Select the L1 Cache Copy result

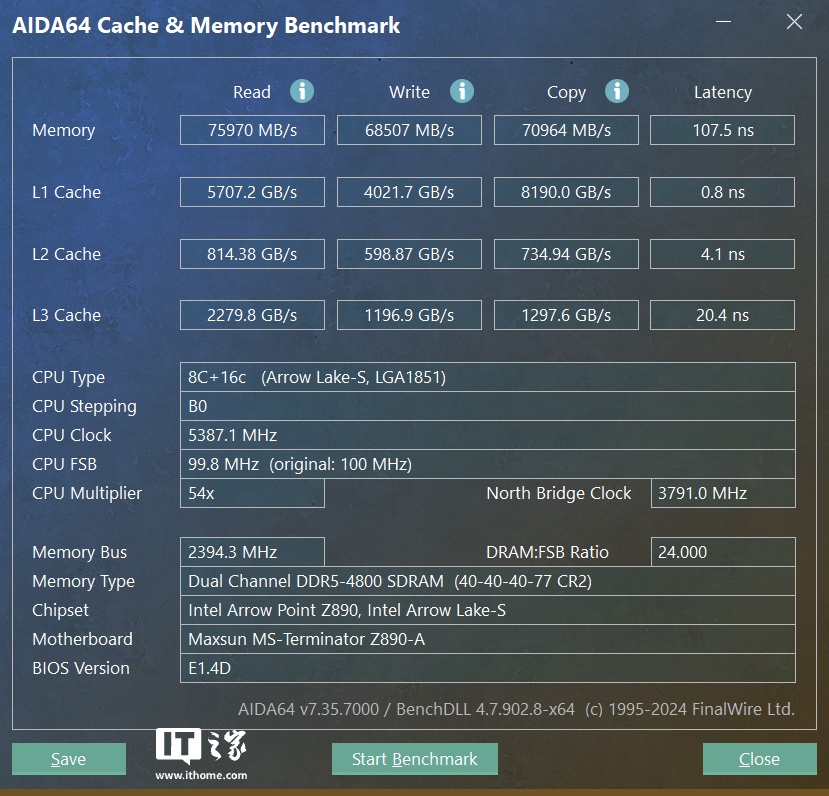point(566,192)
